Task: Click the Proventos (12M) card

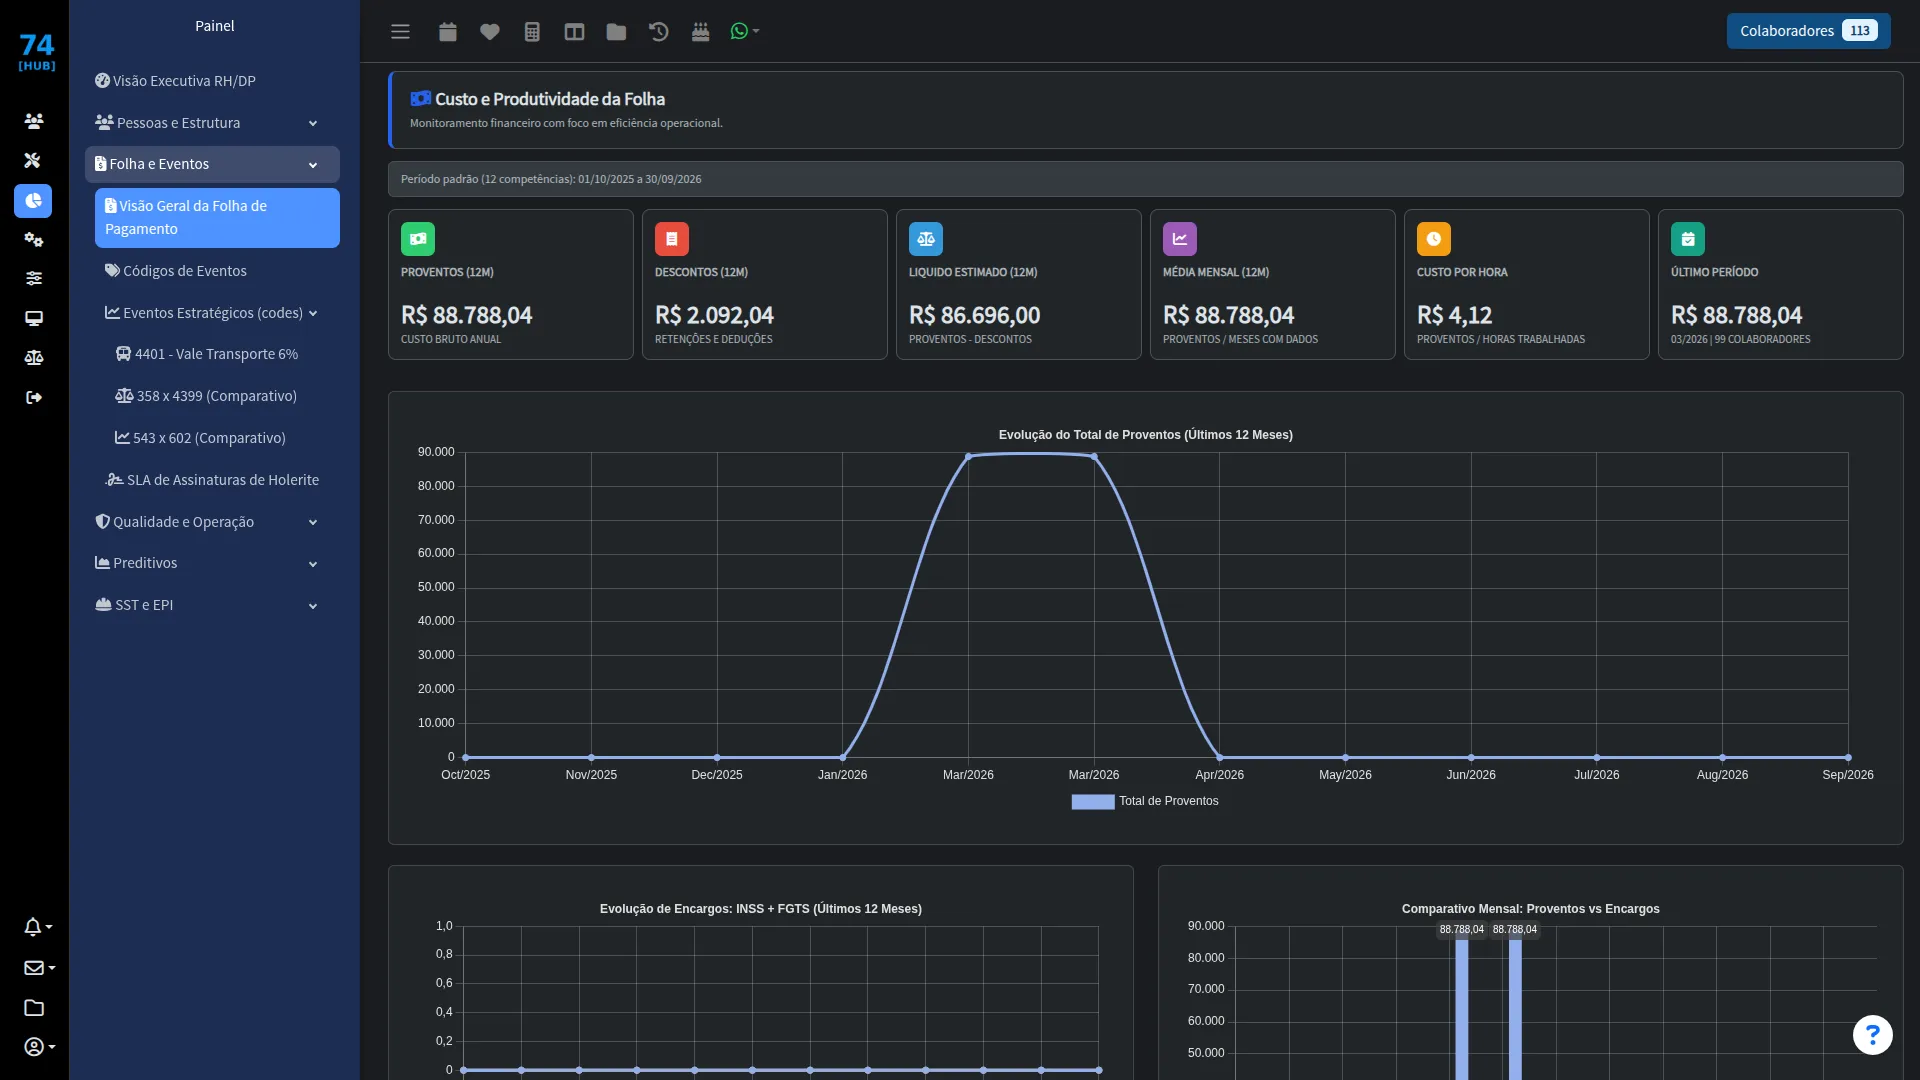Action: tap(510, 284)
